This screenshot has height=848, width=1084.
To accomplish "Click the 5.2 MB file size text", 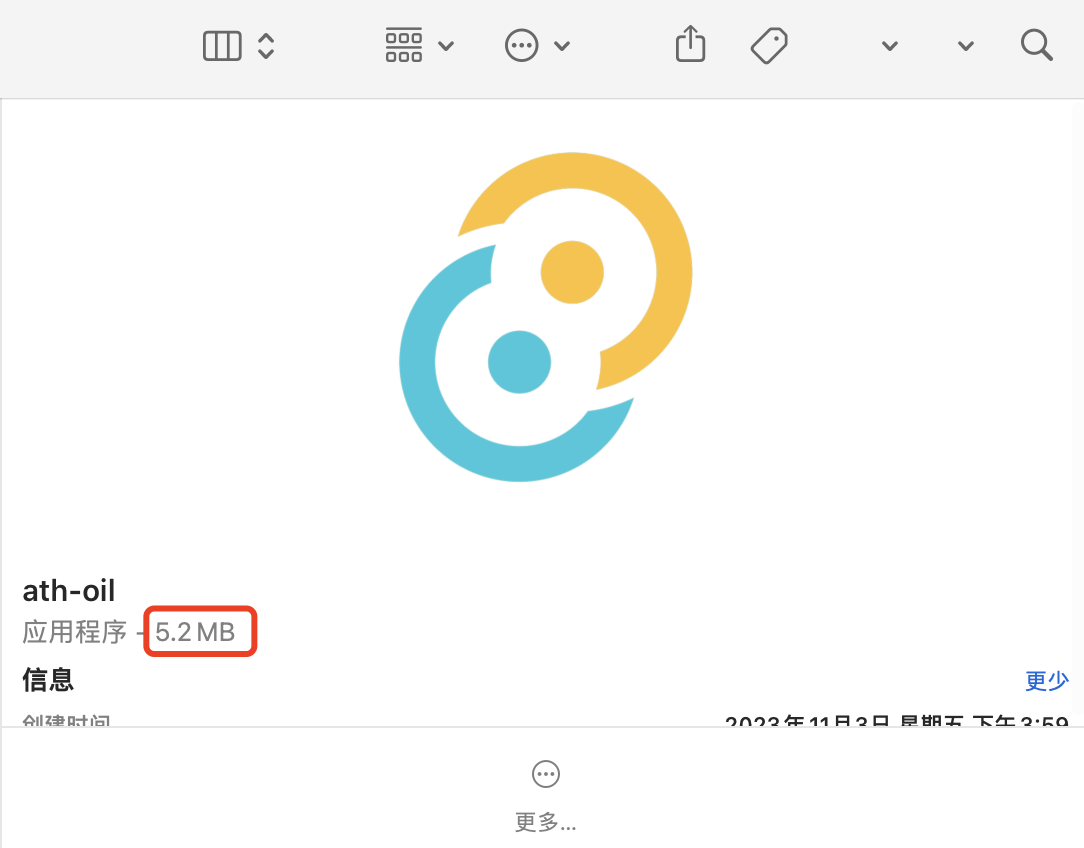I will tap(195, 632).
